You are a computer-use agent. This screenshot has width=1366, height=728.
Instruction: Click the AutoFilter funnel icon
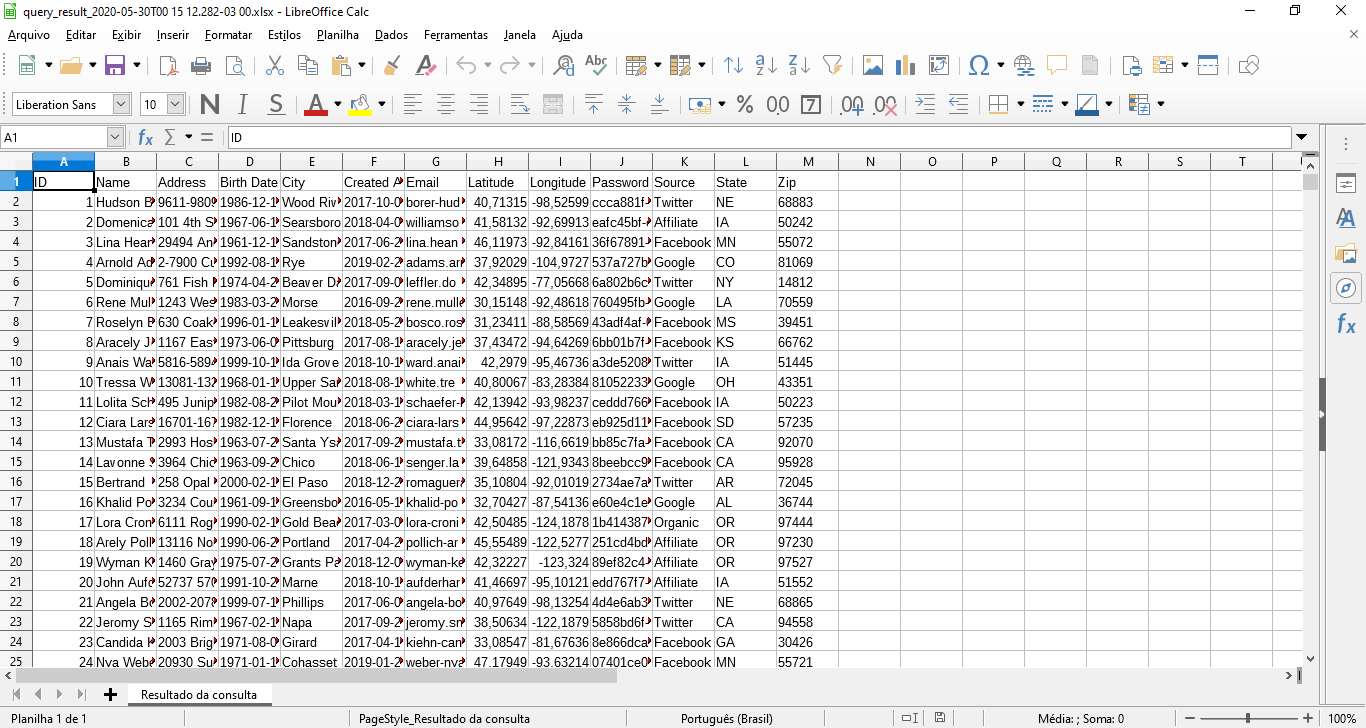(832, 66)
